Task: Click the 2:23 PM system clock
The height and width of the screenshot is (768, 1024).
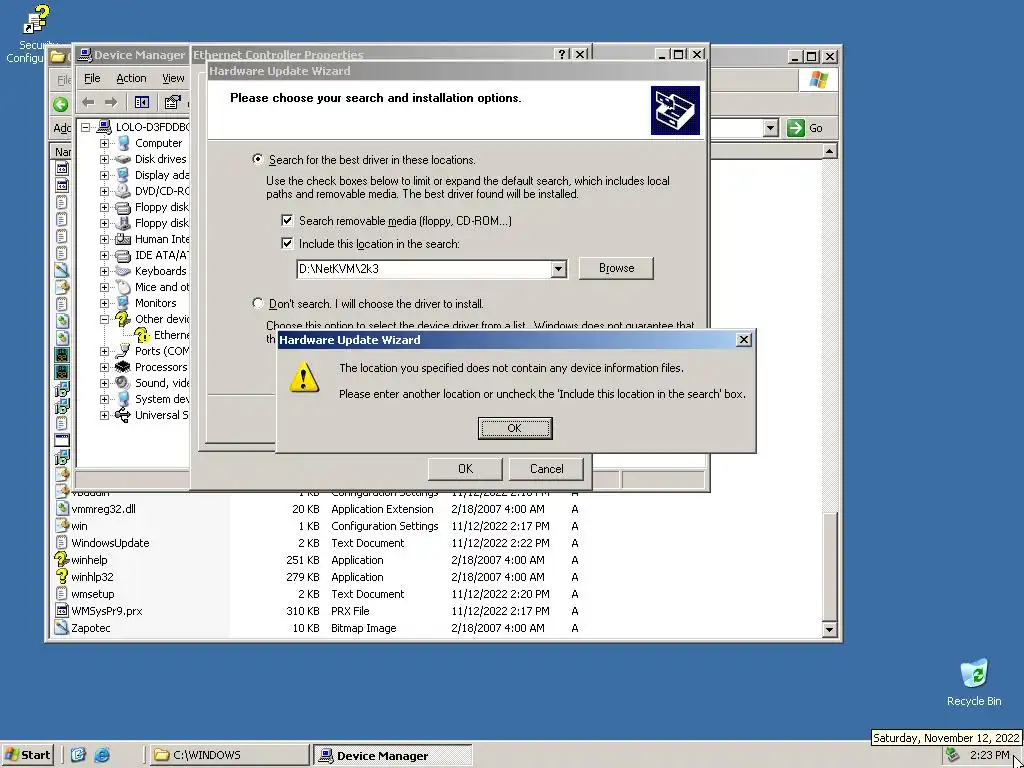Action: pos(989,756)
